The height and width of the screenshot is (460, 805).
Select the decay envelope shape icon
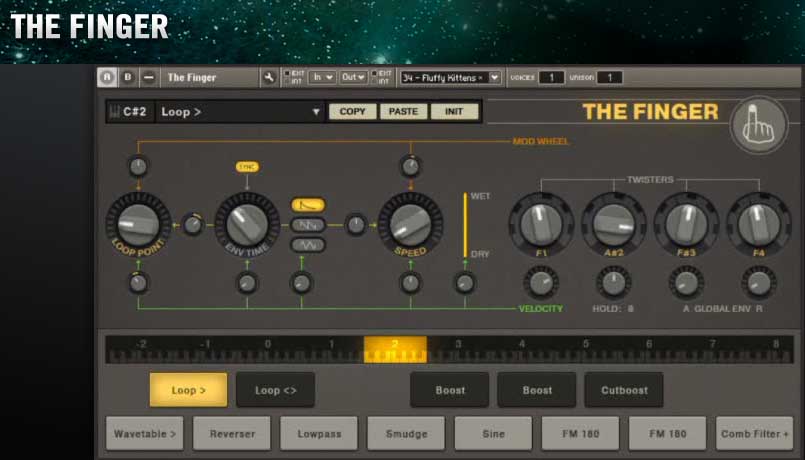click(x=308, y=205)
